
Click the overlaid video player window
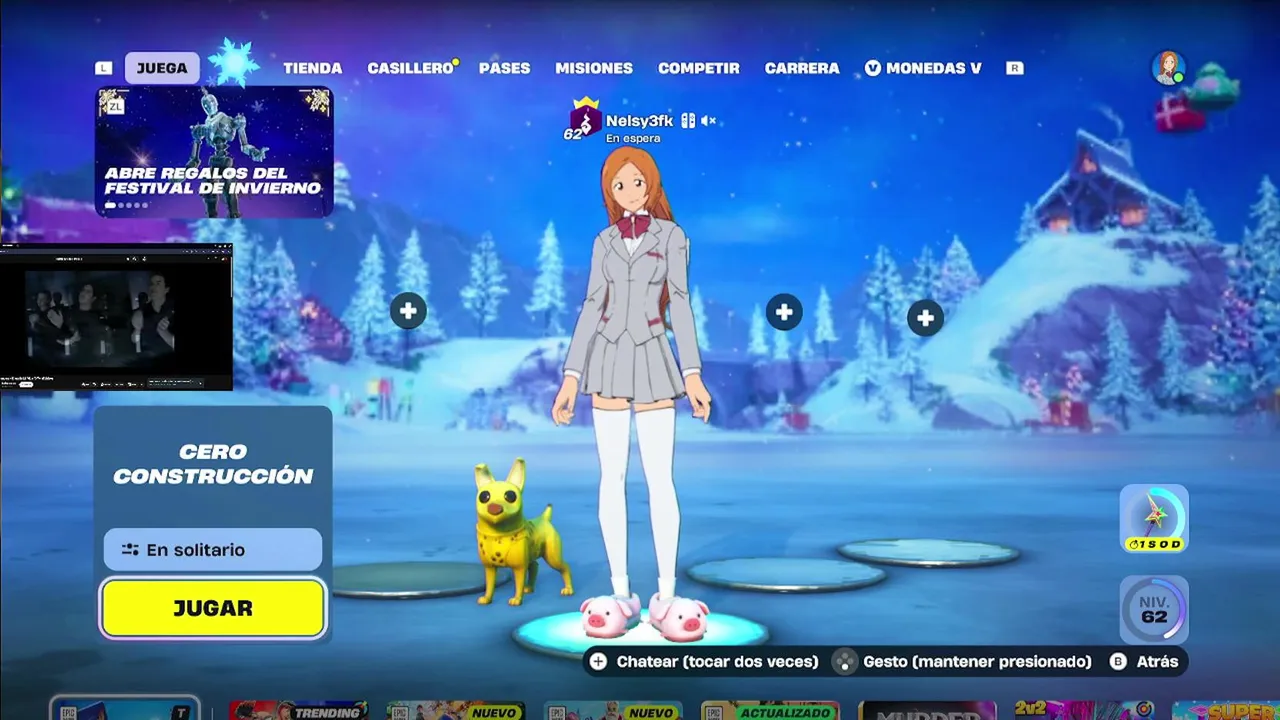[x=116, y=317]
